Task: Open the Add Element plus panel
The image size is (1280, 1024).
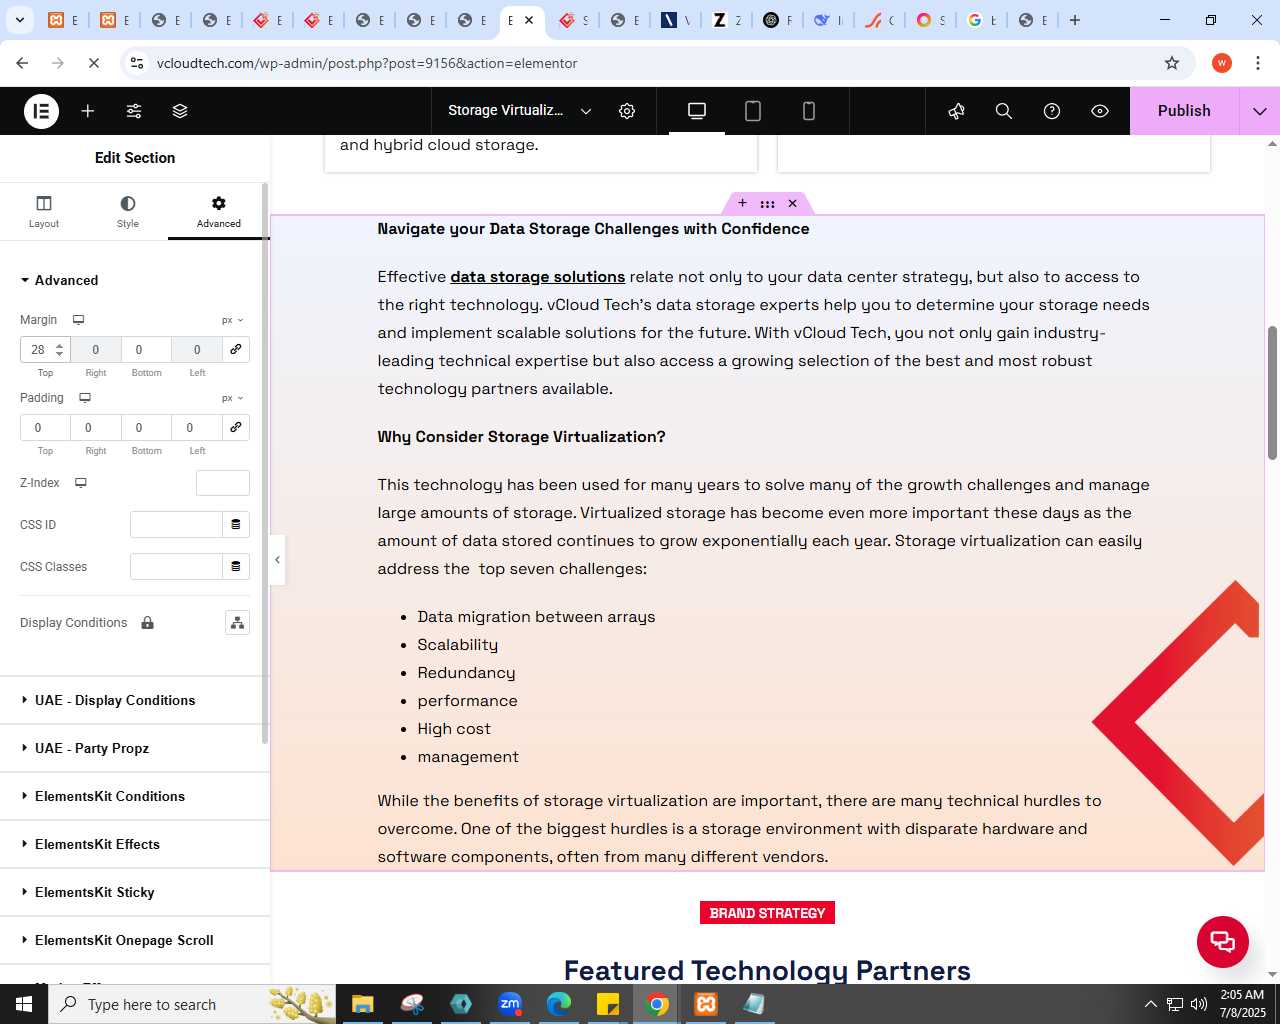Action: 88,111
